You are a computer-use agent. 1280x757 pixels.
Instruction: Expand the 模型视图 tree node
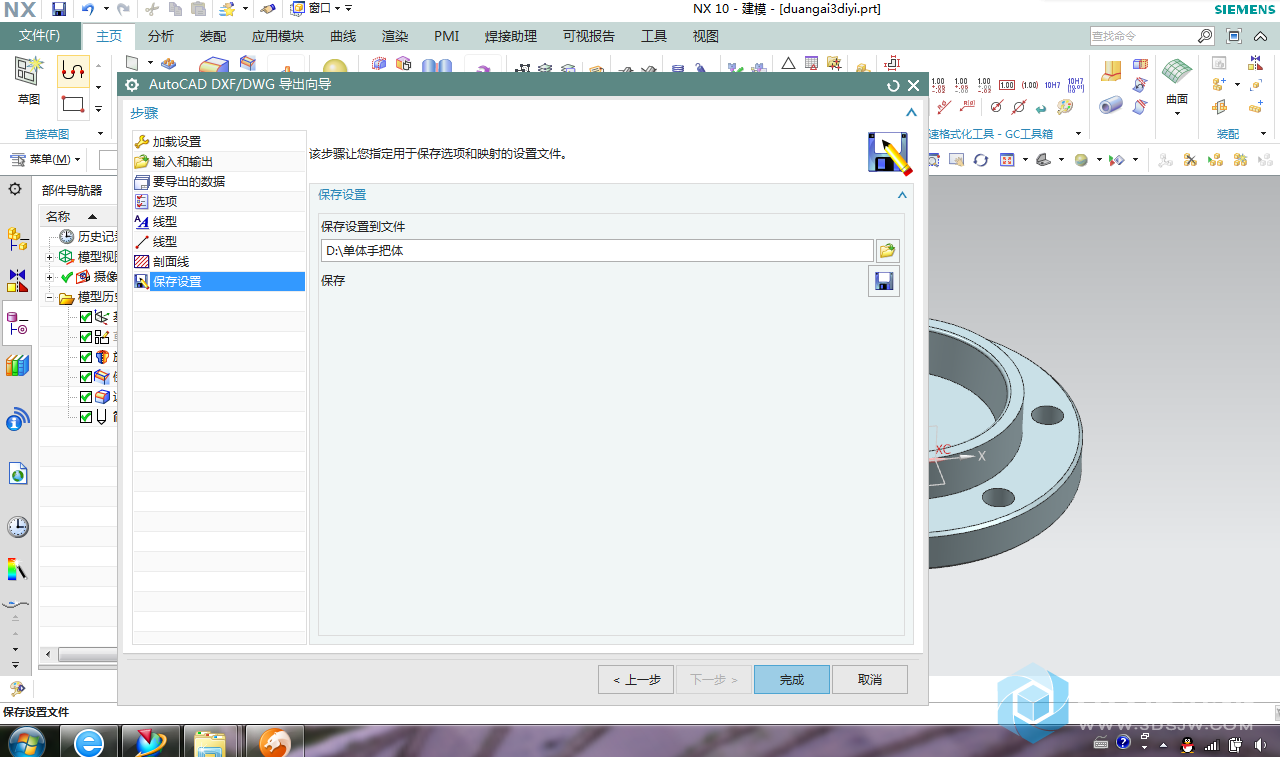pos(50,257)
